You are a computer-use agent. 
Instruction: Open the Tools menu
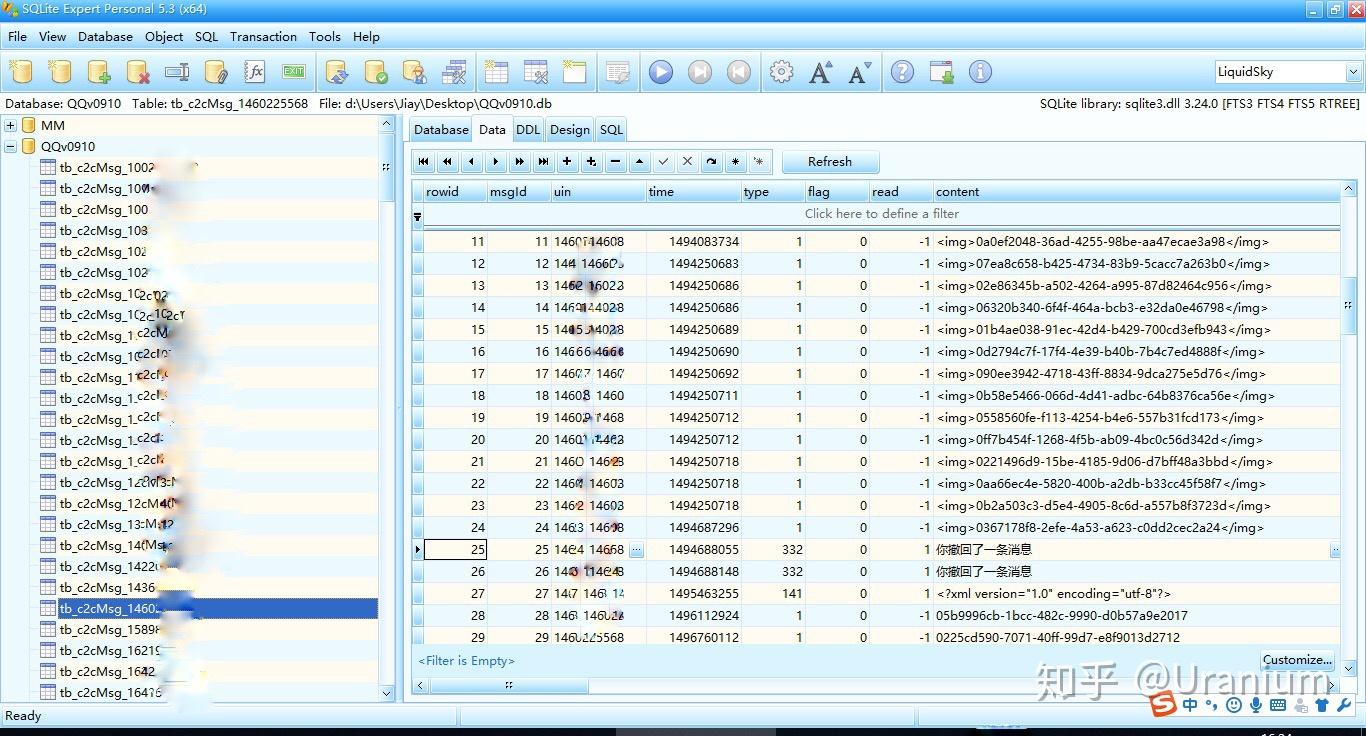(x=324, y=37)
